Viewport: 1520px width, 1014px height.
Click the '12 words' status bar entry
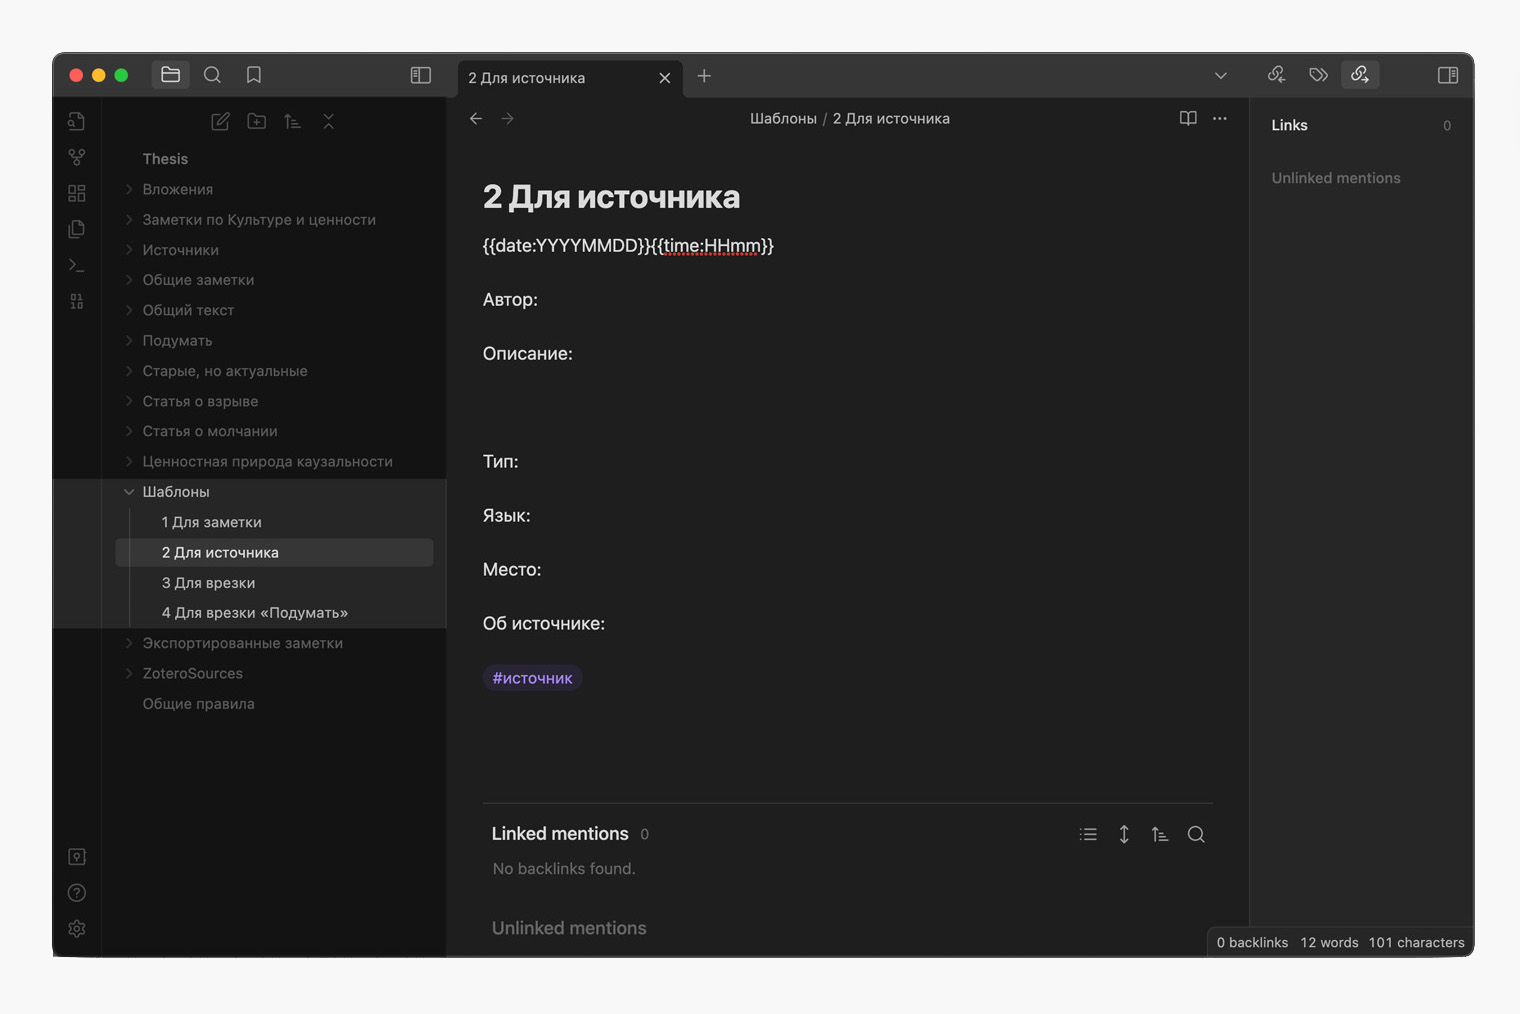tap(1329, 942)
